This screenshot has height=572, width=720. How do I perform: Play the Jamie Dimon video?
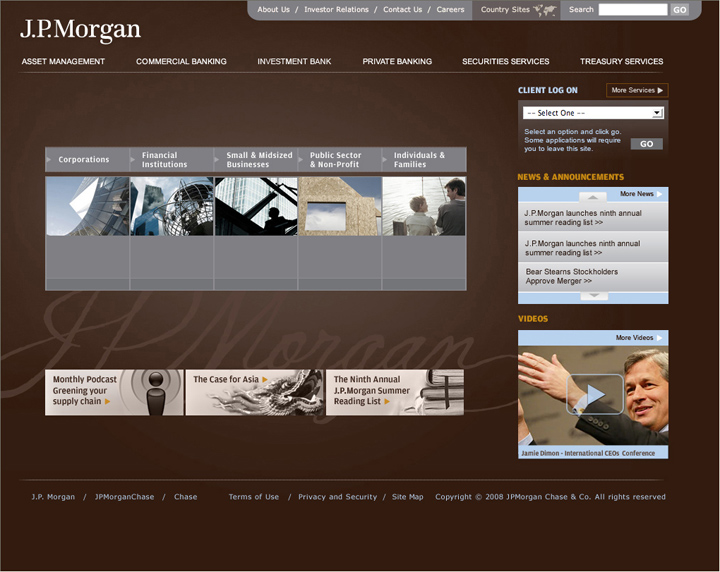tap(595, 394)
